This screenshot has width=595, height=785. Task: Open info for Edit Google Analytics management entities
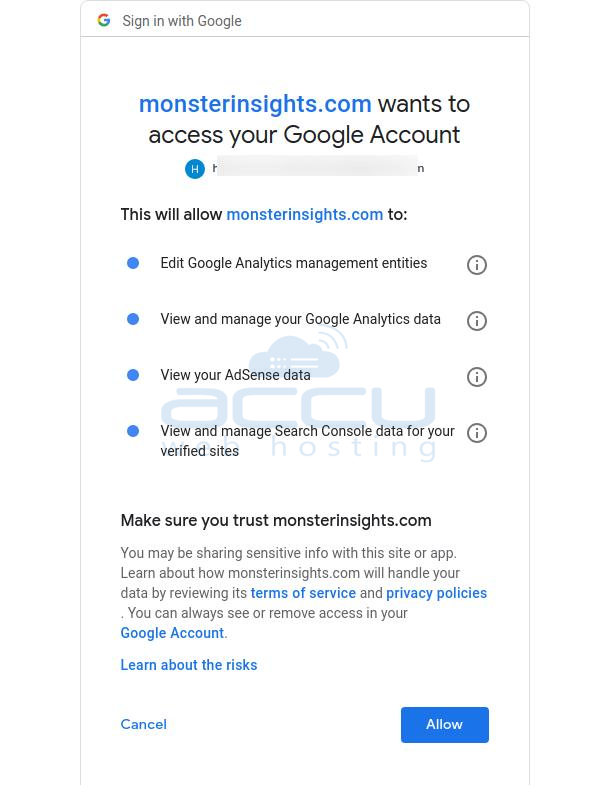pos(476,264)
